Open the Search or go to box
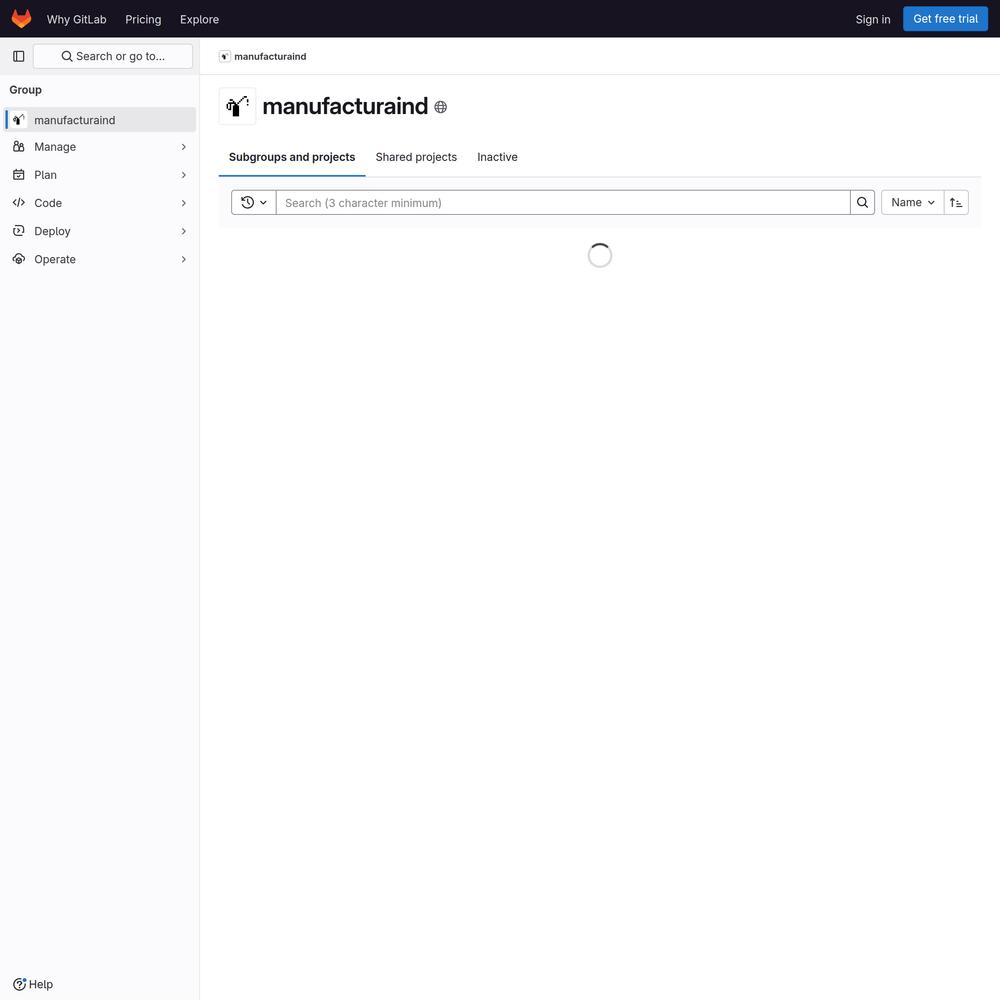1000x1000 pixels. [113, 56]
